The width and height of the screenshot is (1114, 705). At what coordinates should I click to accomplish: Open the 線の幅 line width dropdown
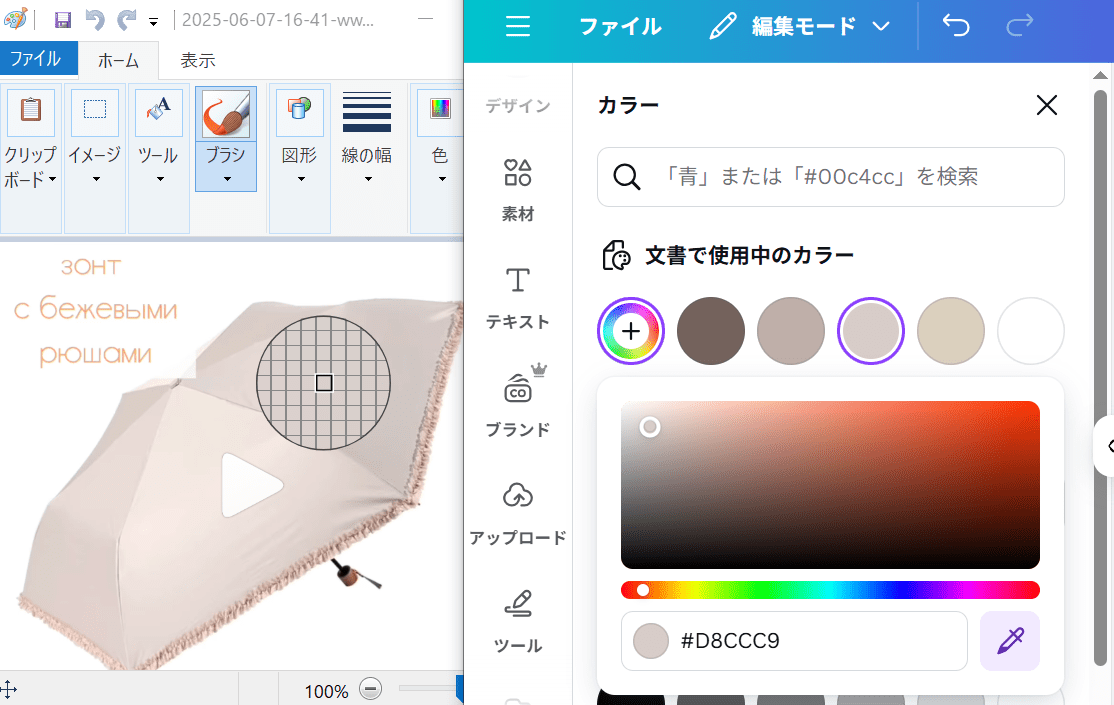(367, 179)
